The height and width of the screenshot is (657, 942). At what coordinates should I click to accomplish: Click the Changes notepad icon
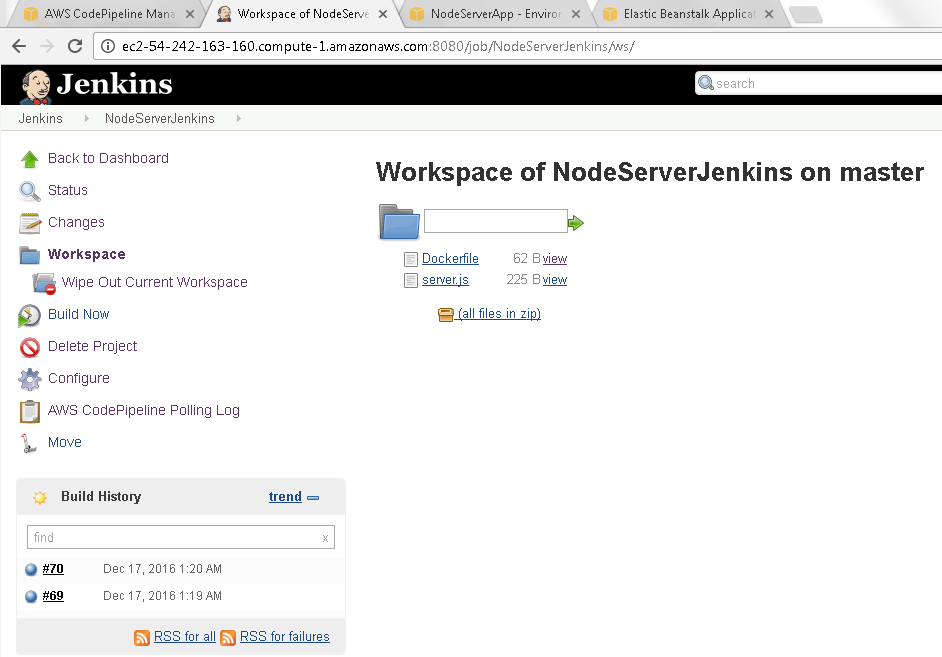point(29,223)
